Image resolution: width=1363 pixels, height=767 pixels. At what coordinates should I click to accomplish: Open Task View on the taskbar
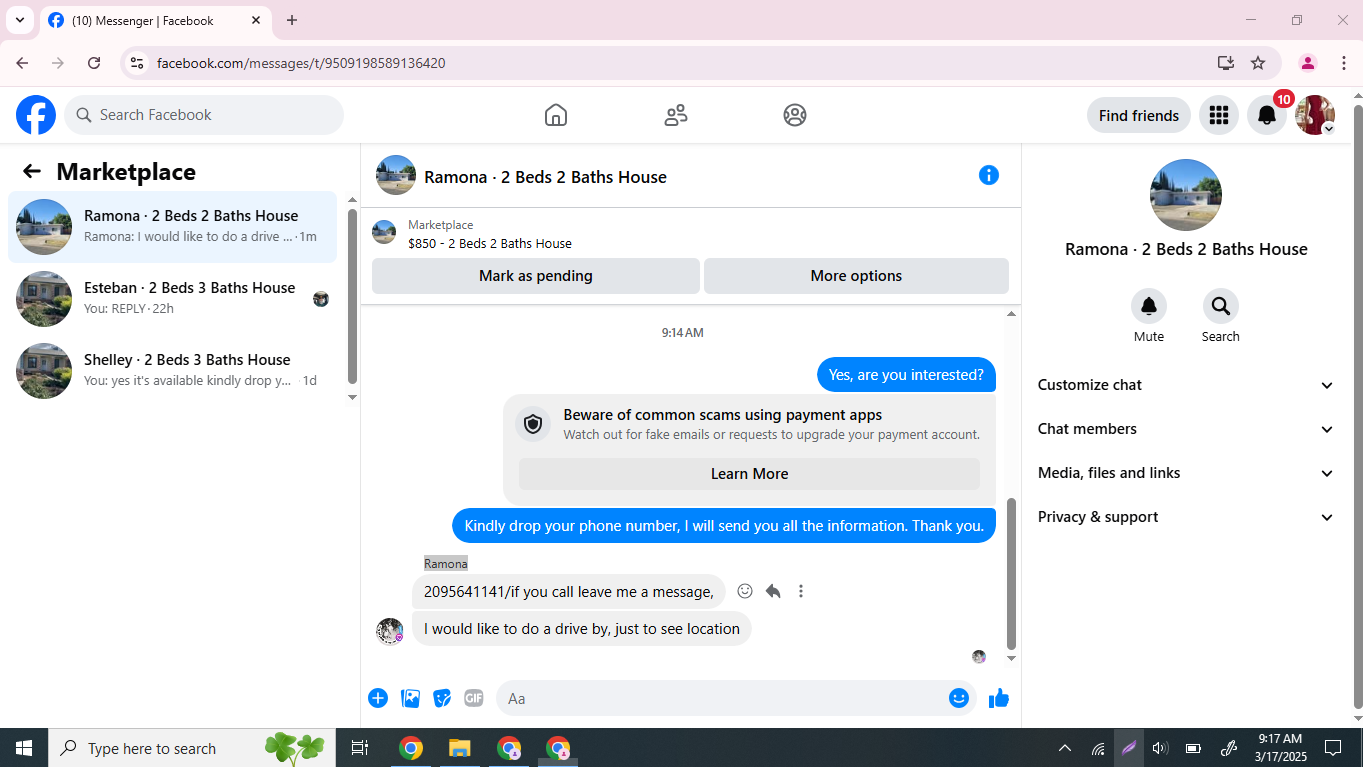(360, 748)
